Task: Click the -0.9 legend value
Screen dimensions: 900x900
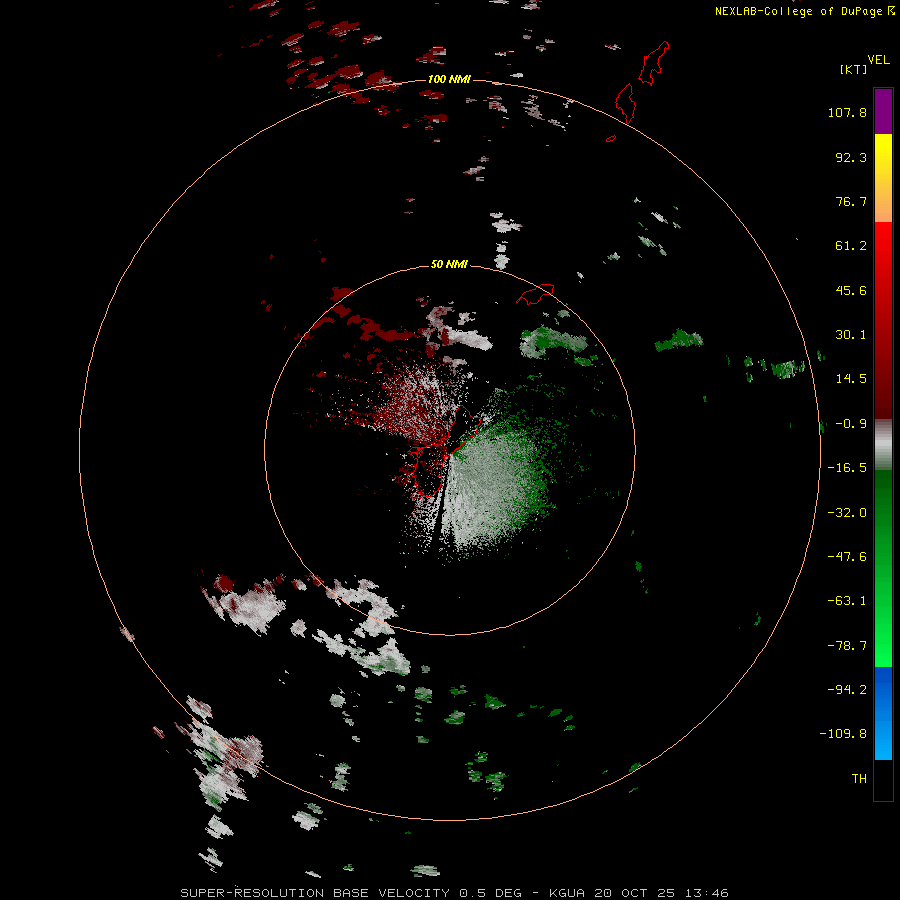Action: (851, 424)
